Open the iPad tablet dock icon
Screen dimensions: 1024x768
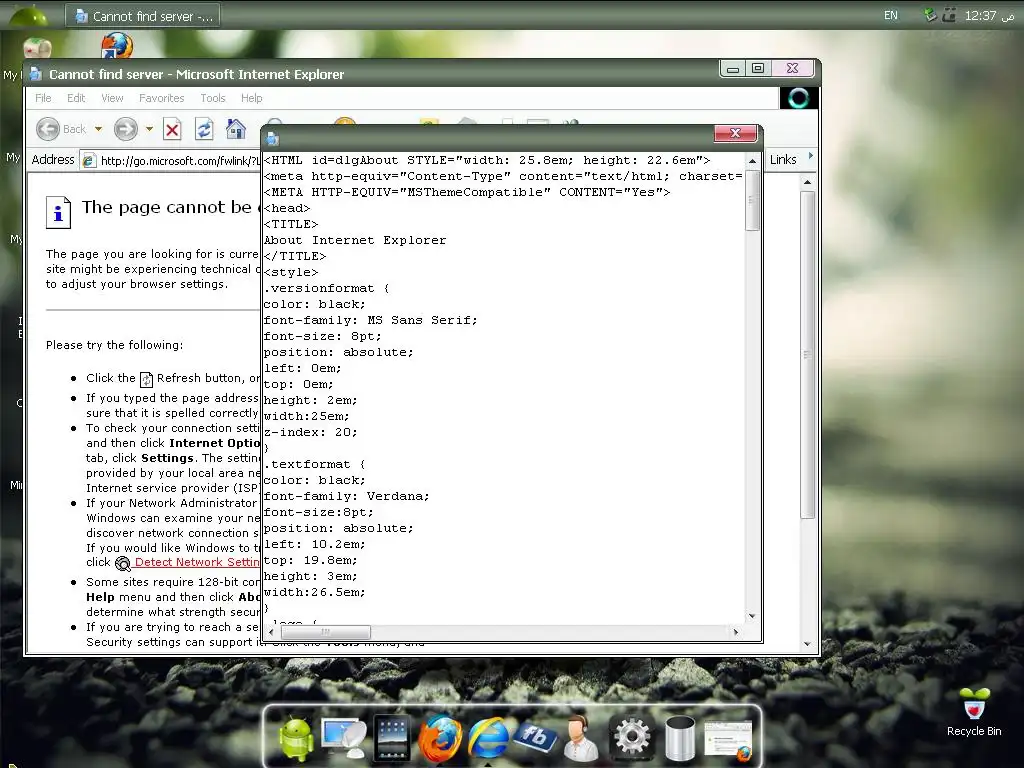point(392,738)
